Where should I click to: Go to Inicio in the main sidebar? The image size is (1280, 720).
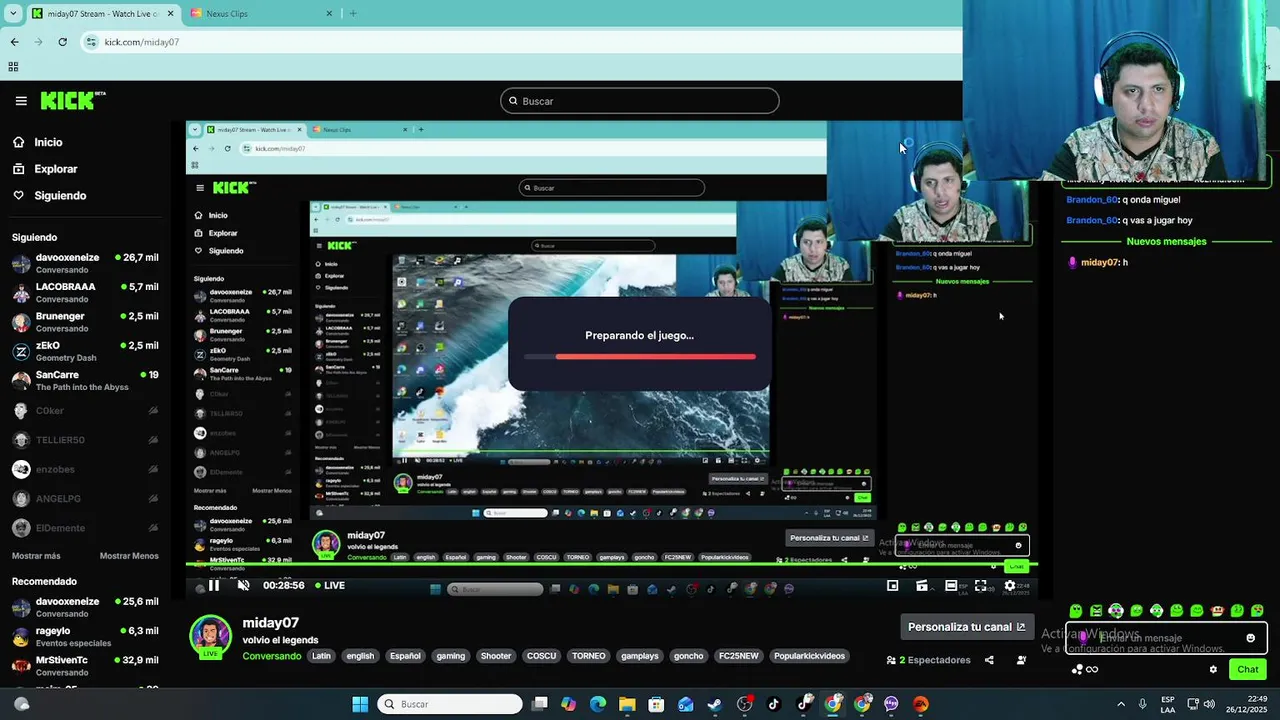click(37, 142)
